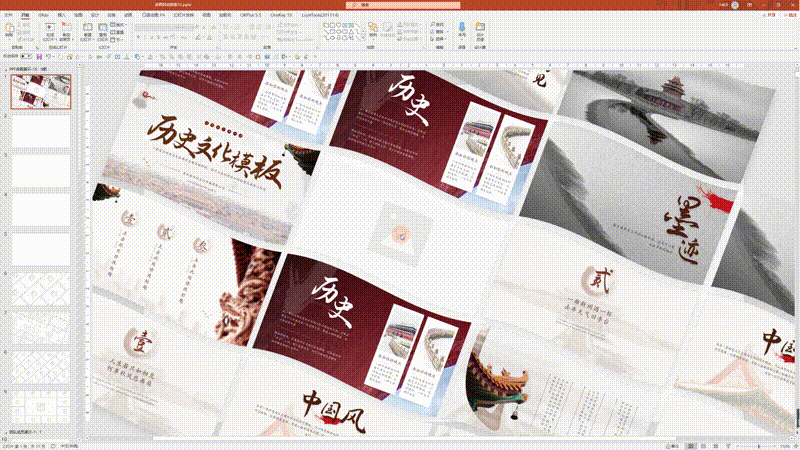This screenshot has height=450, width=800.
Task: Toggle the Notes pane in the status bar
Action: [x=672, y=446]
